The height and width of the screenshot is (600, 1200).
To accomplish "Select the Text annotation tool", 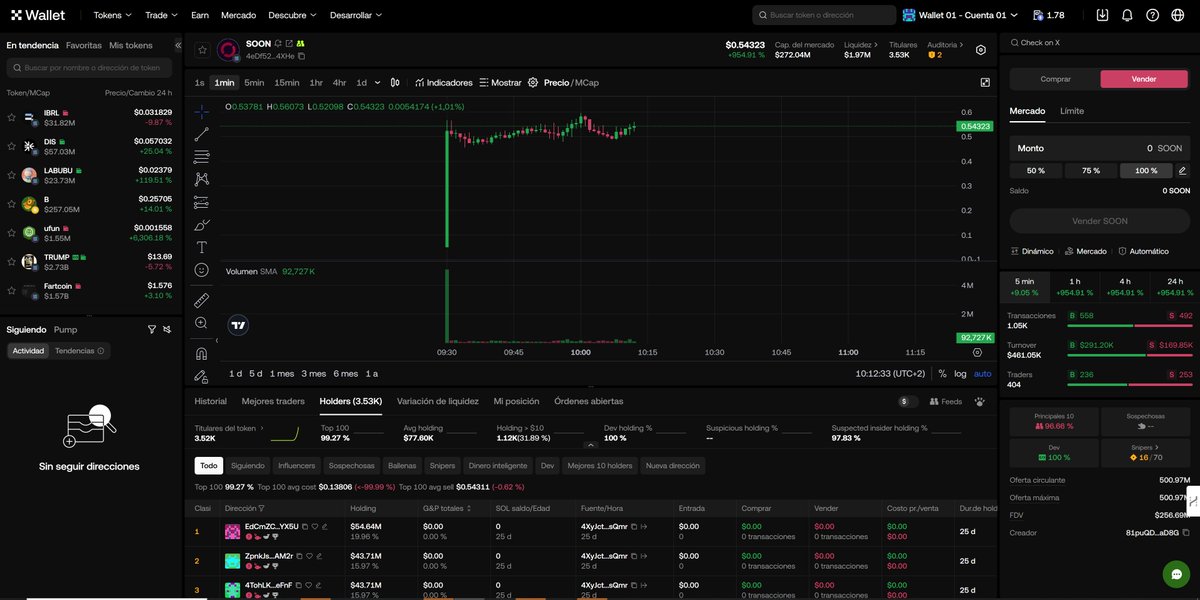I will coord(201,247).
